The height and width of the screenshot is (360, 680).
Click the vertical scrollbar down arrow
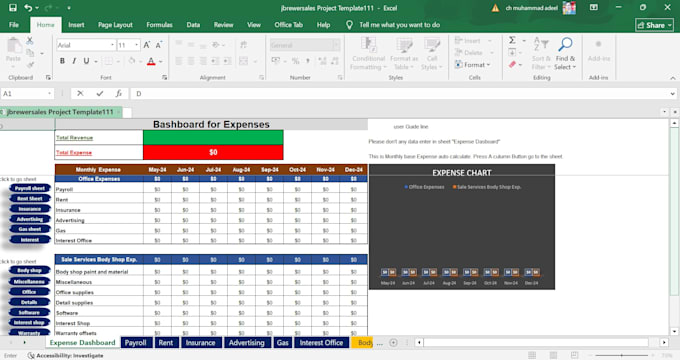(x=674, y=331)
